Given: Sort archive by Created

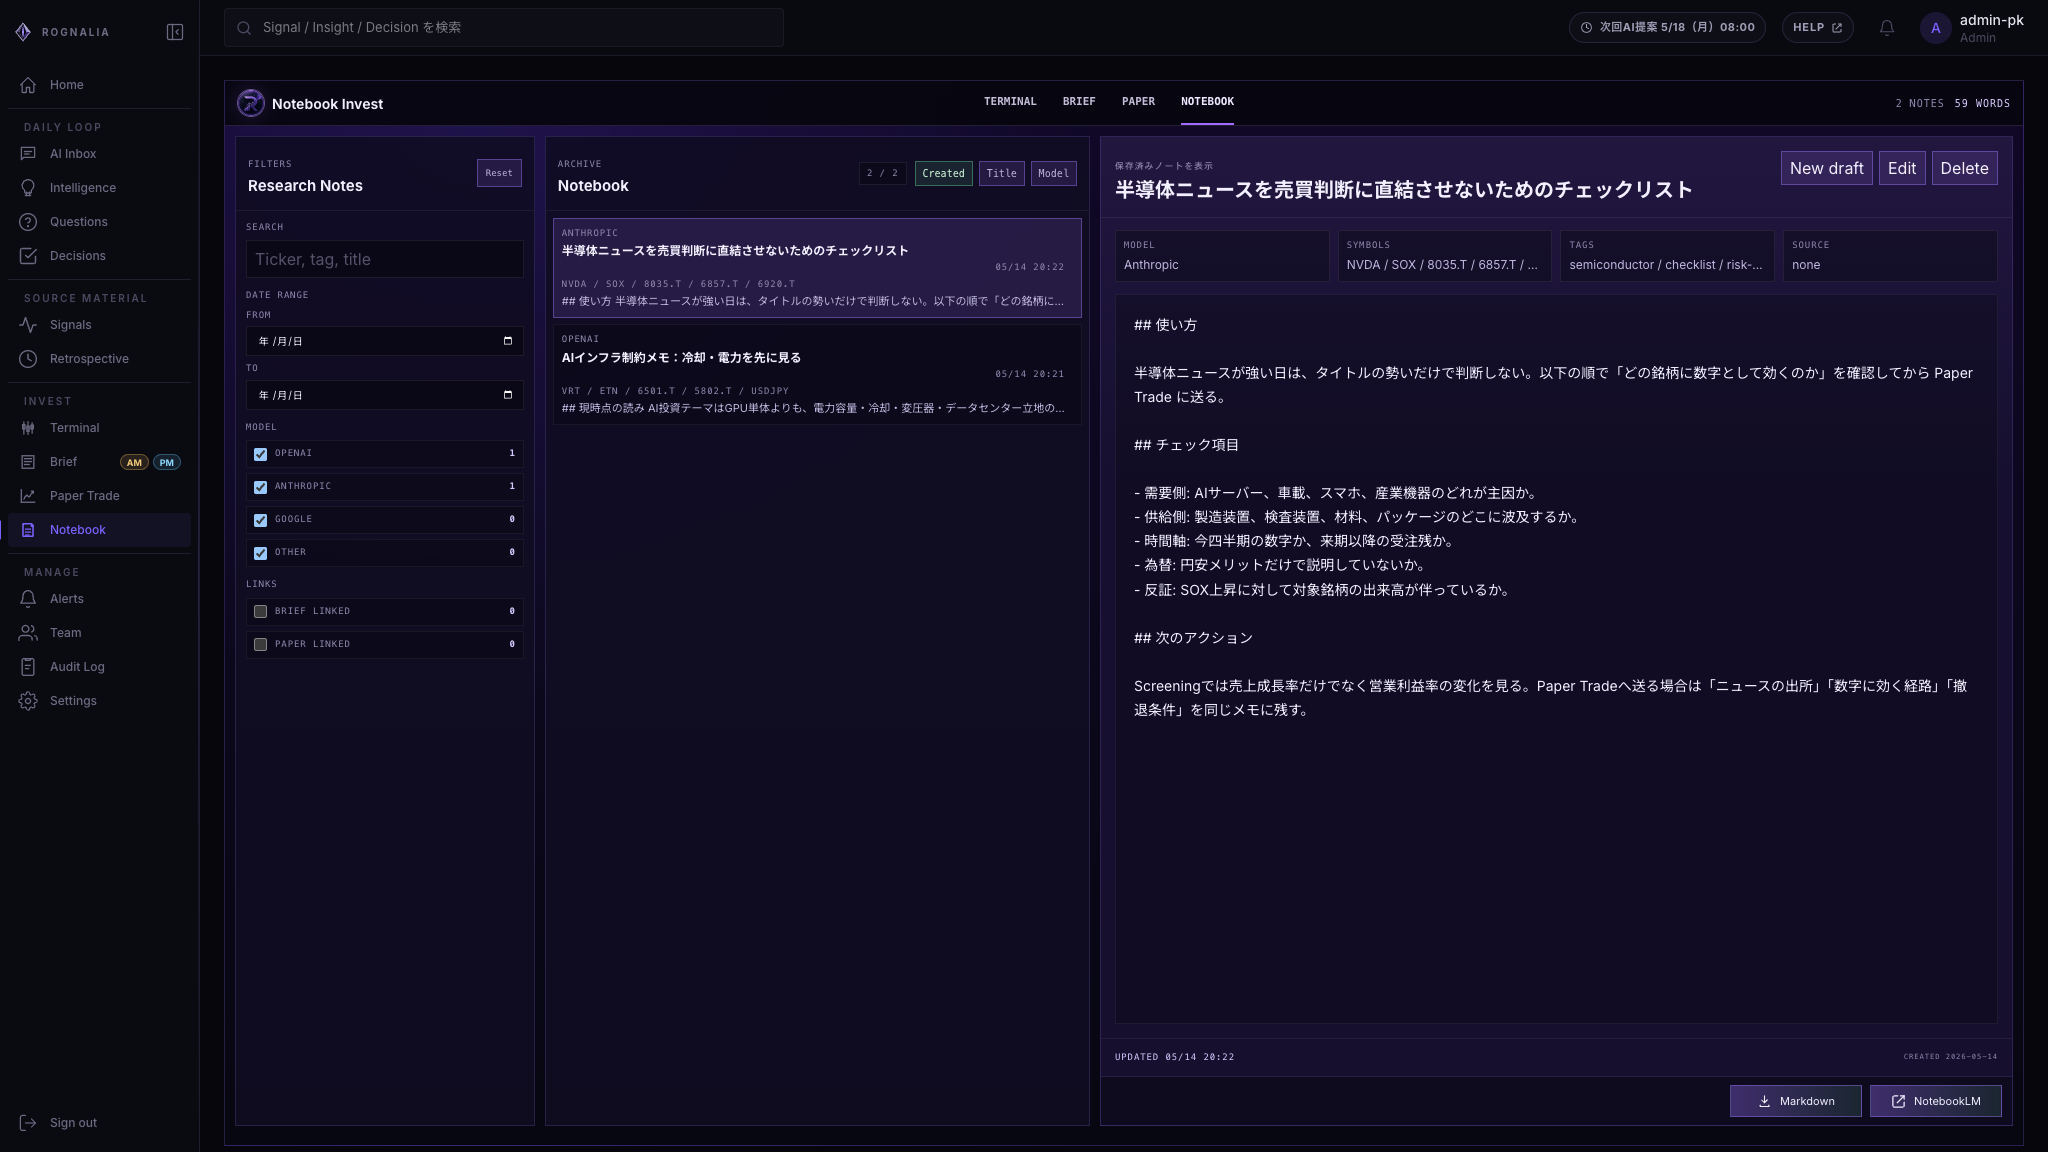Looking at the screenshot, I should [x=943, y=173].
